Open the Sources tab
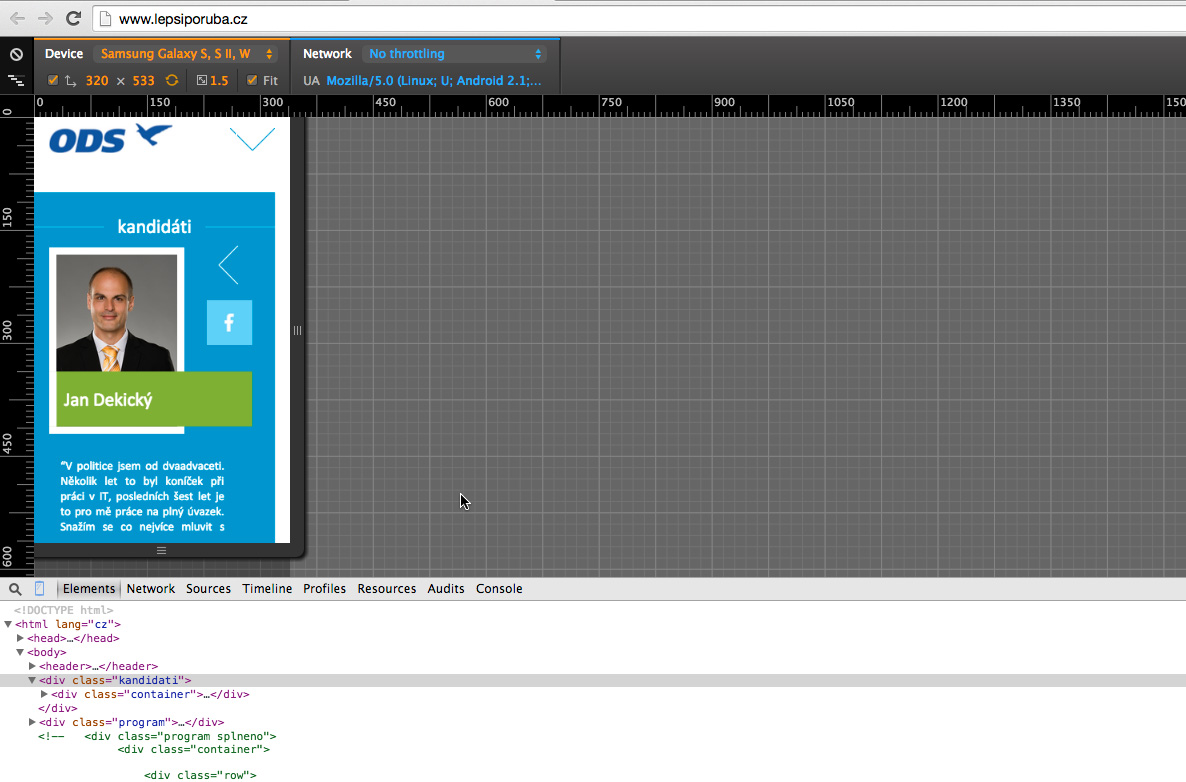 208,589
